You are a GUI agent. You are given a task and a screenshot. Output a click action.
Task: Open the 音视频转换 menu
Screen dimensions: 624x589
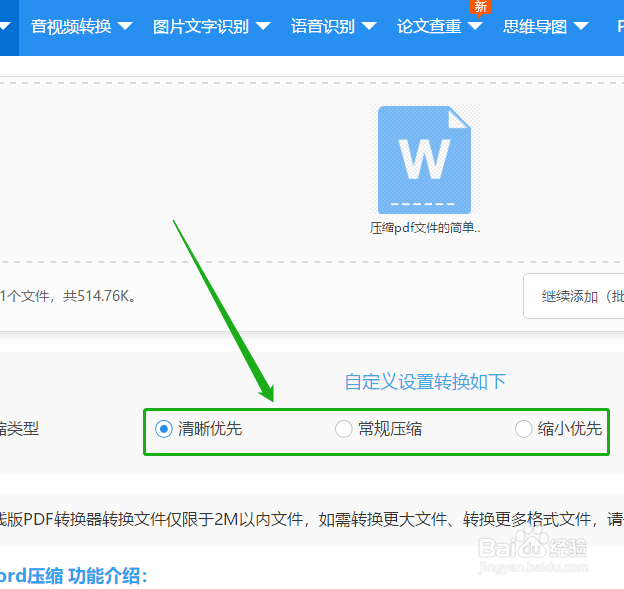coord(71,27)
